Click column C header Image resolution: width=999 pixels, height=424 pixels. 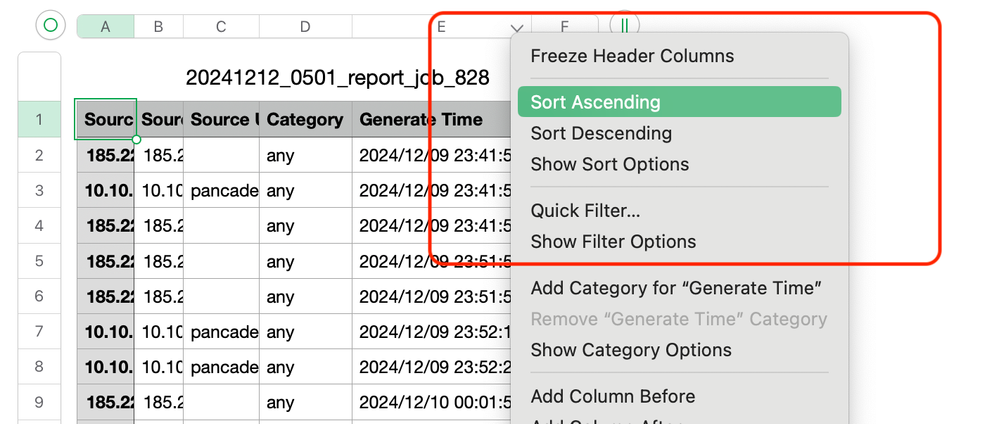220,27
